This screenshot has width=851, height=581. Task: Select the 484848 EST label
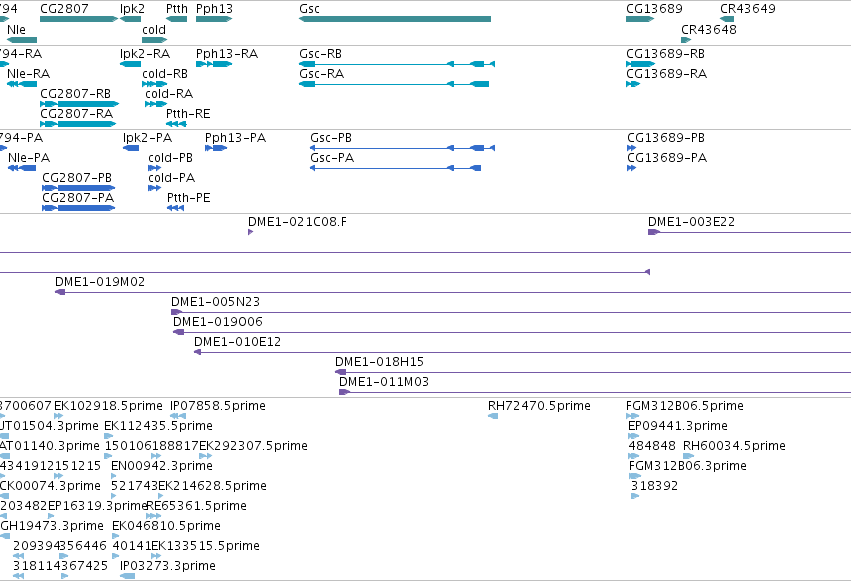652,446
